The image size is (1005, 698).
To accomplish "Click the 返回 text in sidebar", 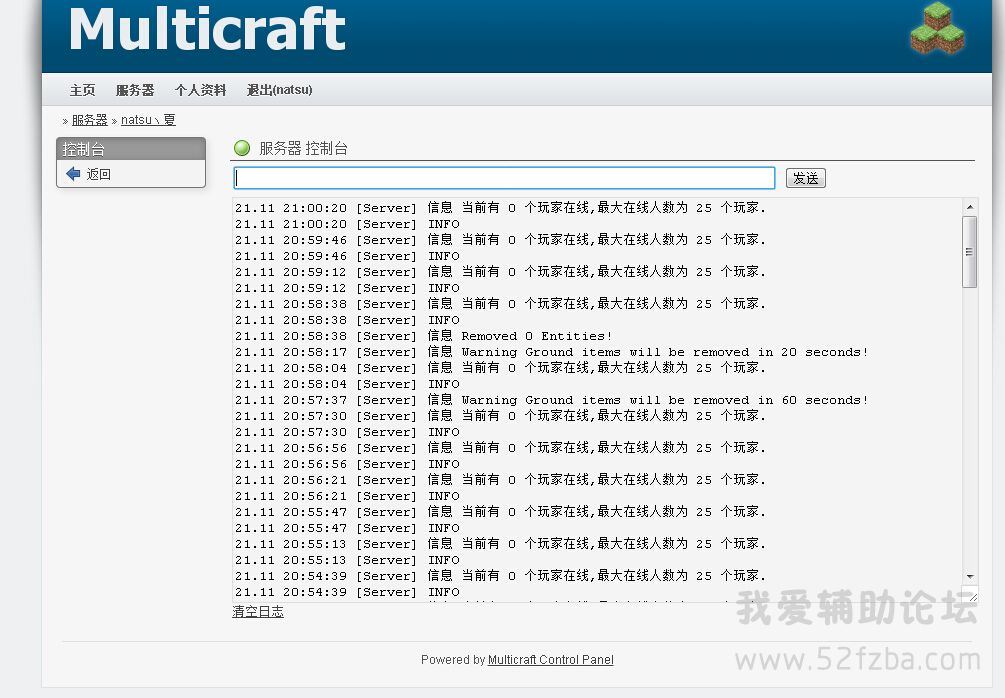I will (98, 174).
